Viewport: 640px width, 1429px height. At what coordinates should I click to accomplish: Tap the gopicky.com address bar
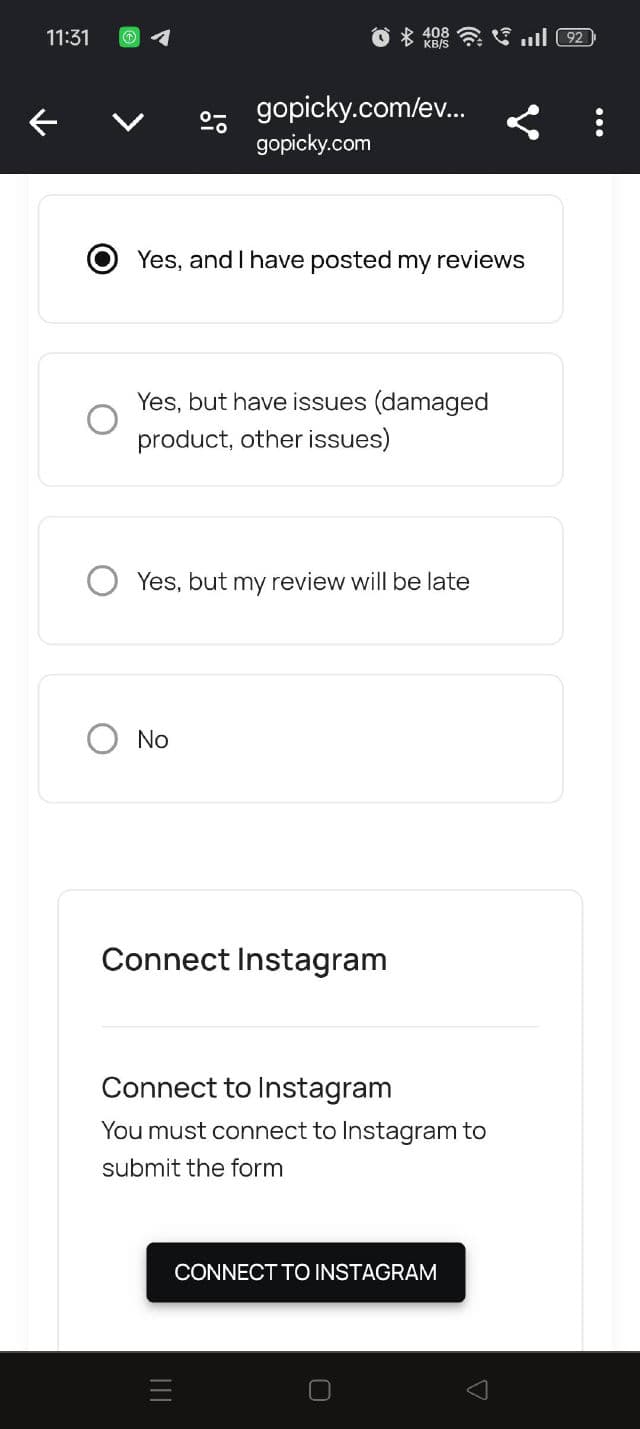[x=359, y=123]
